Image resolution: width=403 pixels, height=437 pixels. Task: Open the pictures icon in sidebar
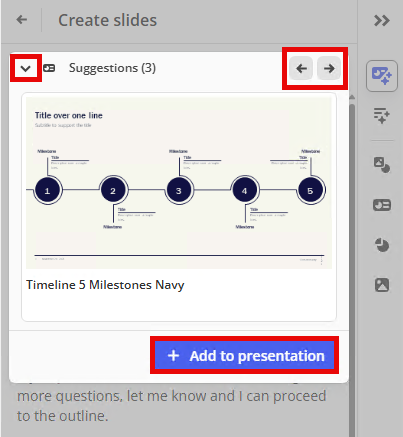click(x=382, y=285)
